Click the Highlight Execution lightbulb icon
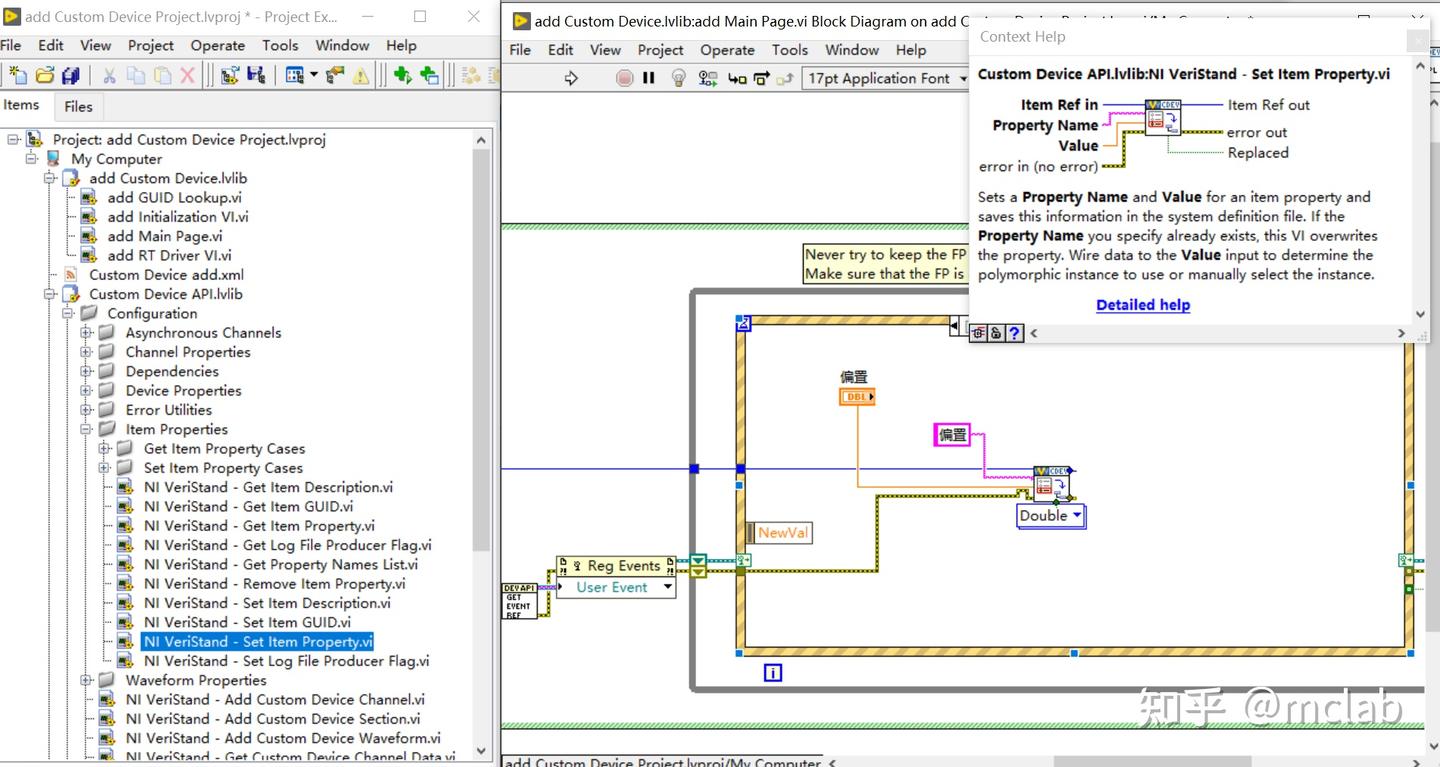The image size is (1440, 767). 679,78
